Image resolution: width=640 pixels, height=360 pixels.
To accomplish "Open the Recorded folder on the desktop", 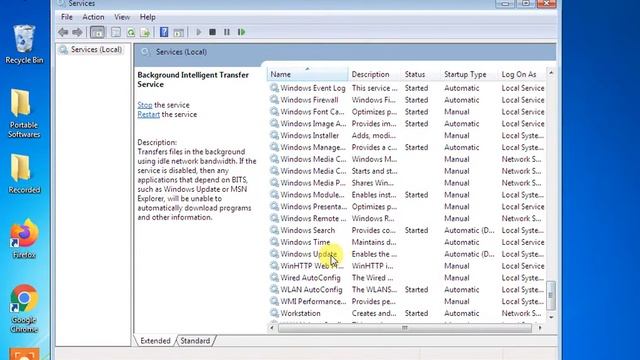I will (24, 173).
